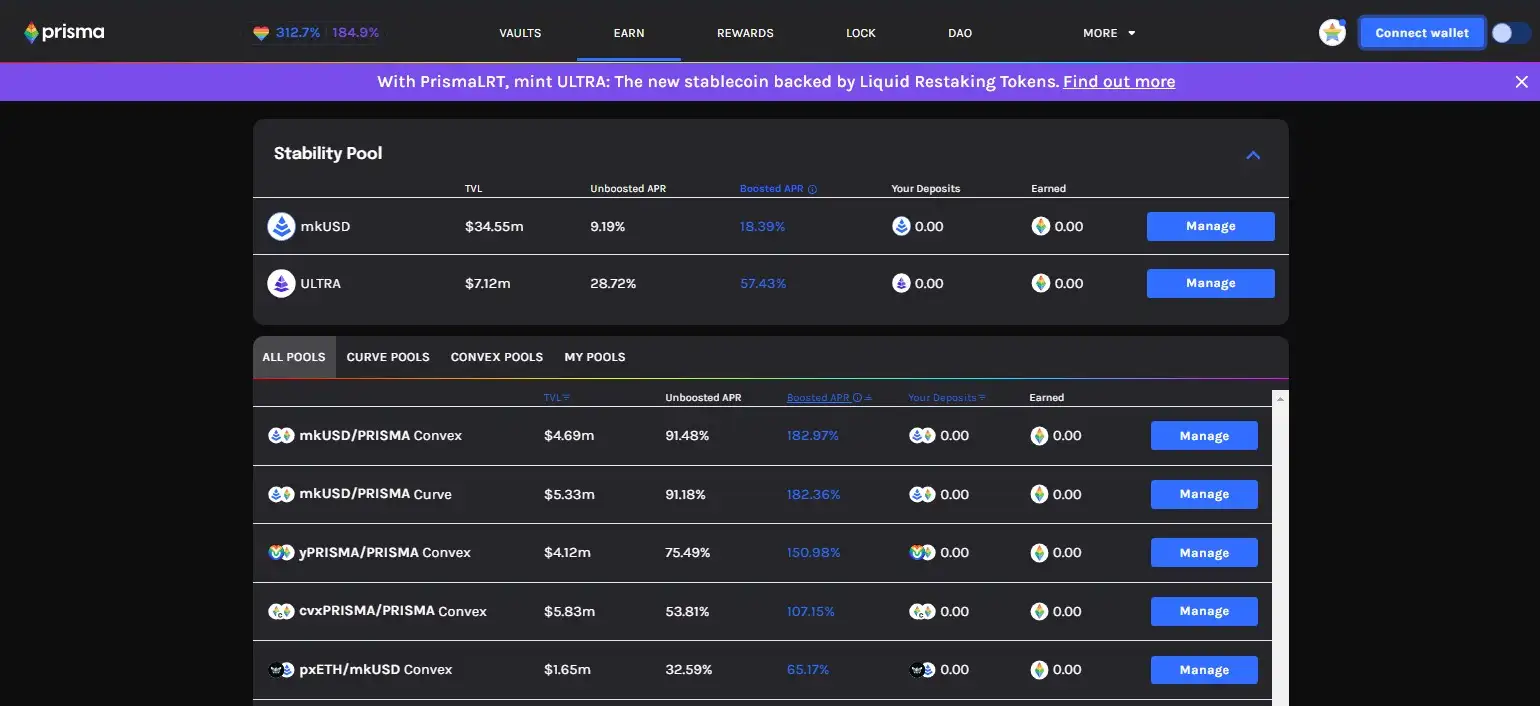Click the ULTRA token icon in Stability Pool
The height and width of the screenshot is (706, 1540).
pyautogui.click(x=281, y=284)
